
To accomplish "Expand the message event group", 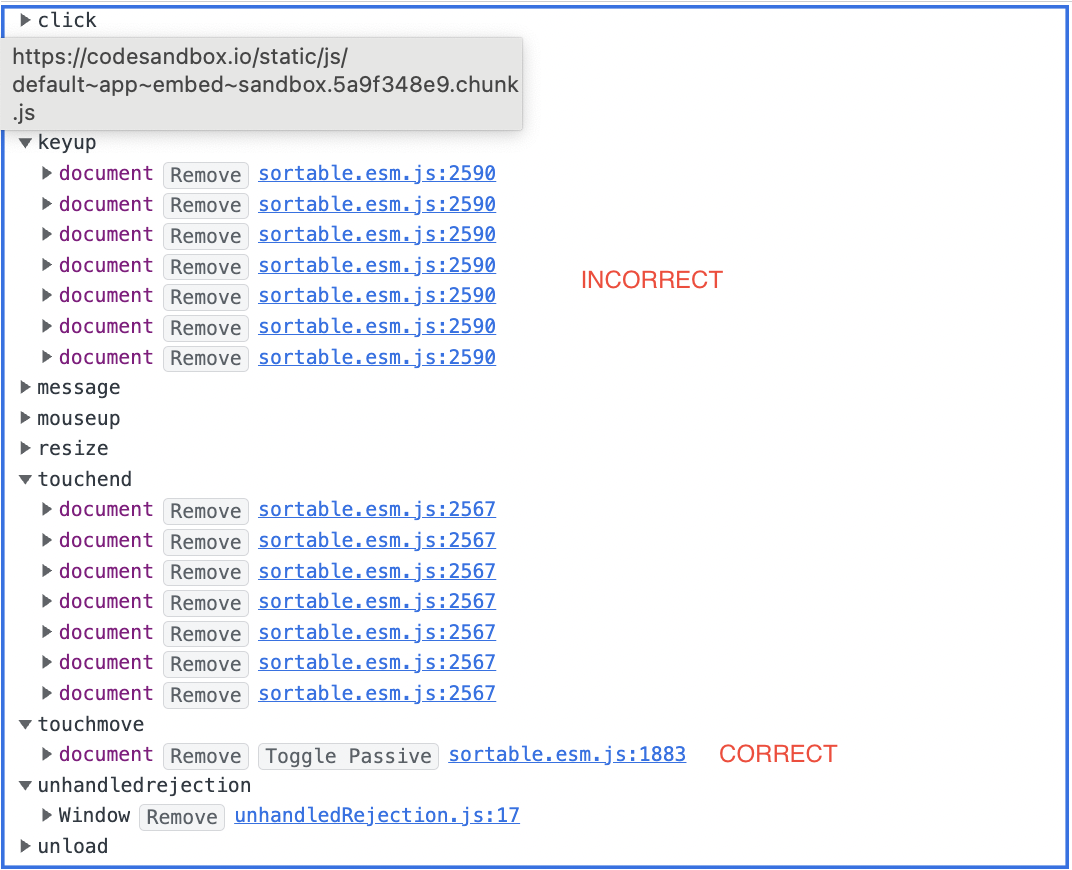I will (x=25, y=388).
